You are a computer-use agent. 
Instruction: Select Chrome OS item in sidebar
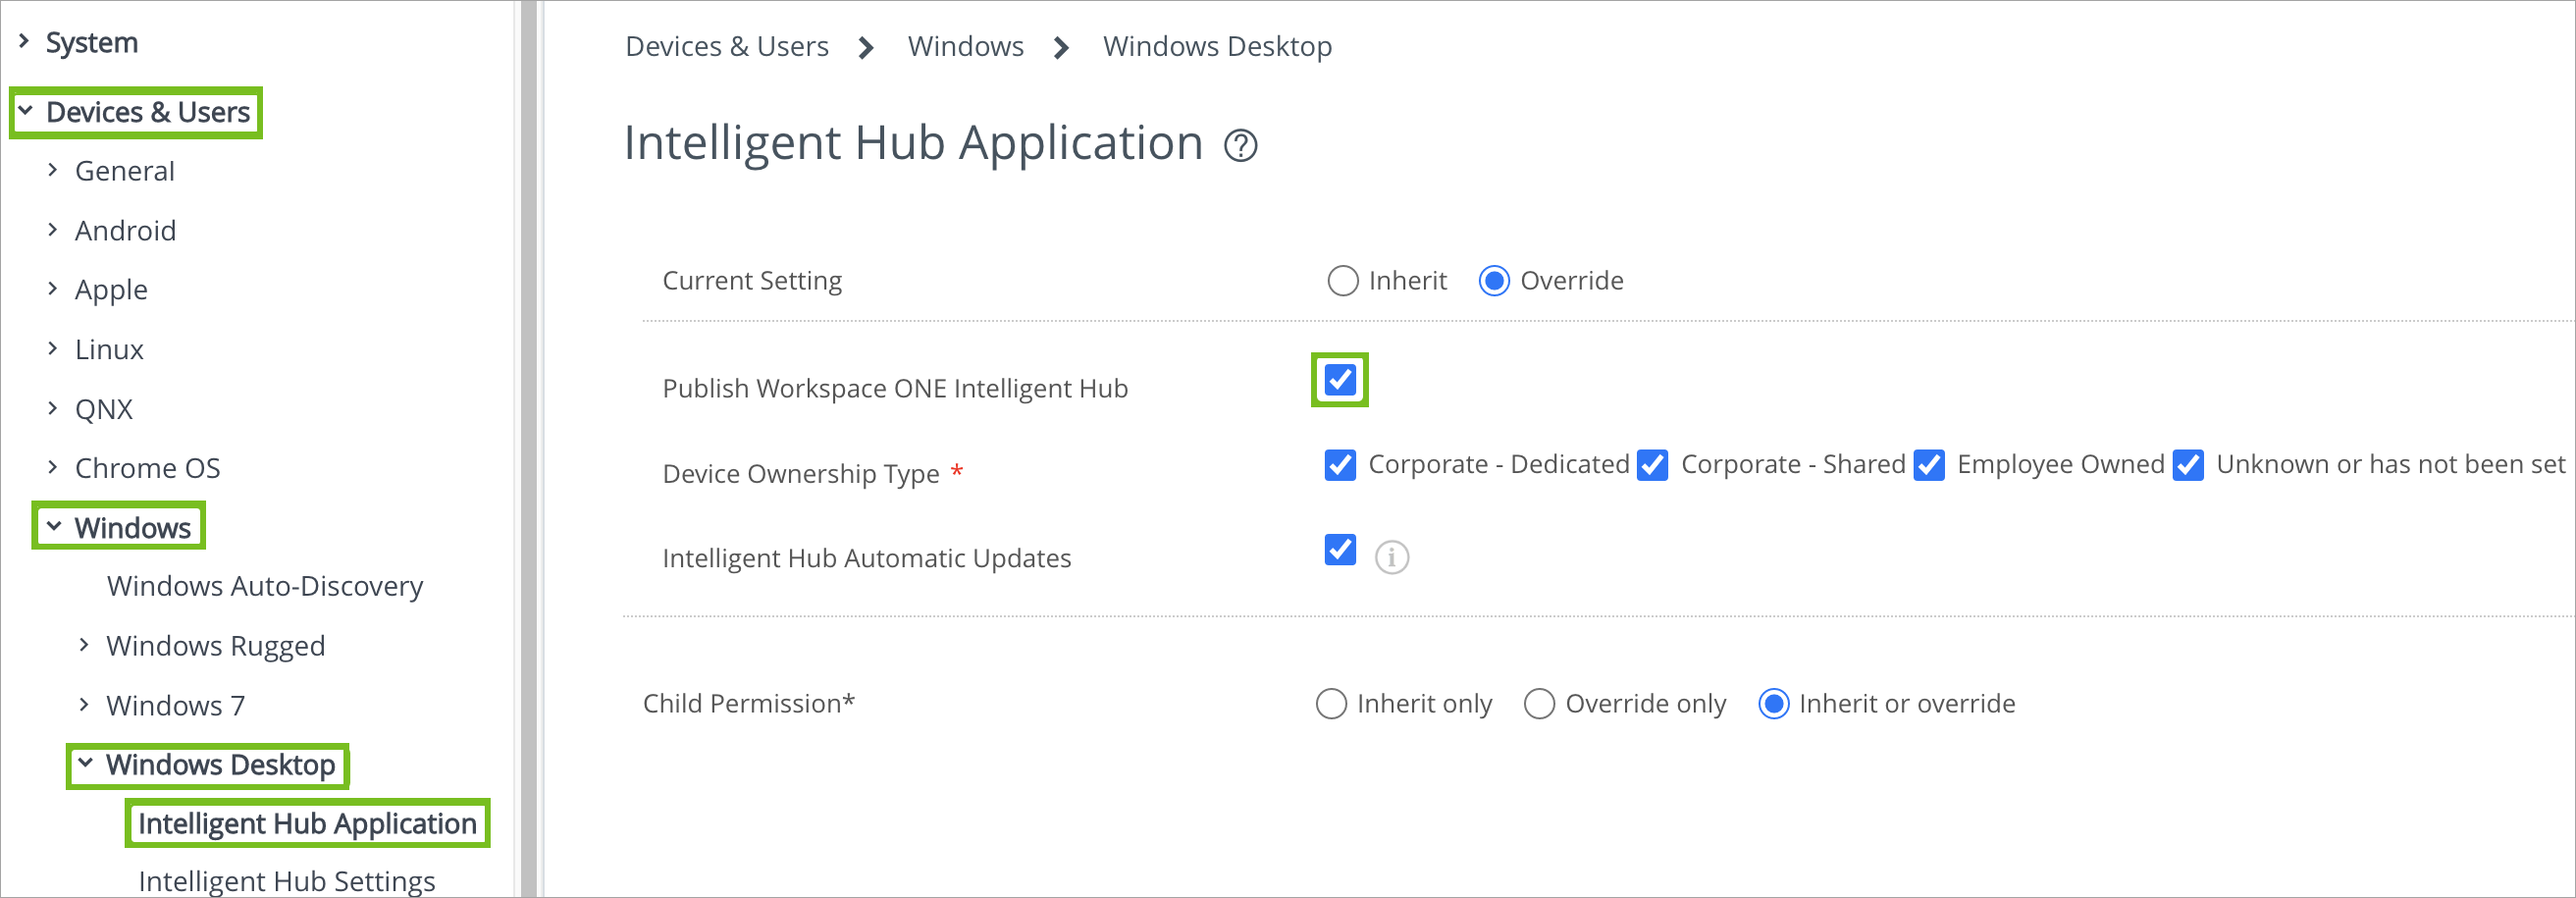point(148,468)
